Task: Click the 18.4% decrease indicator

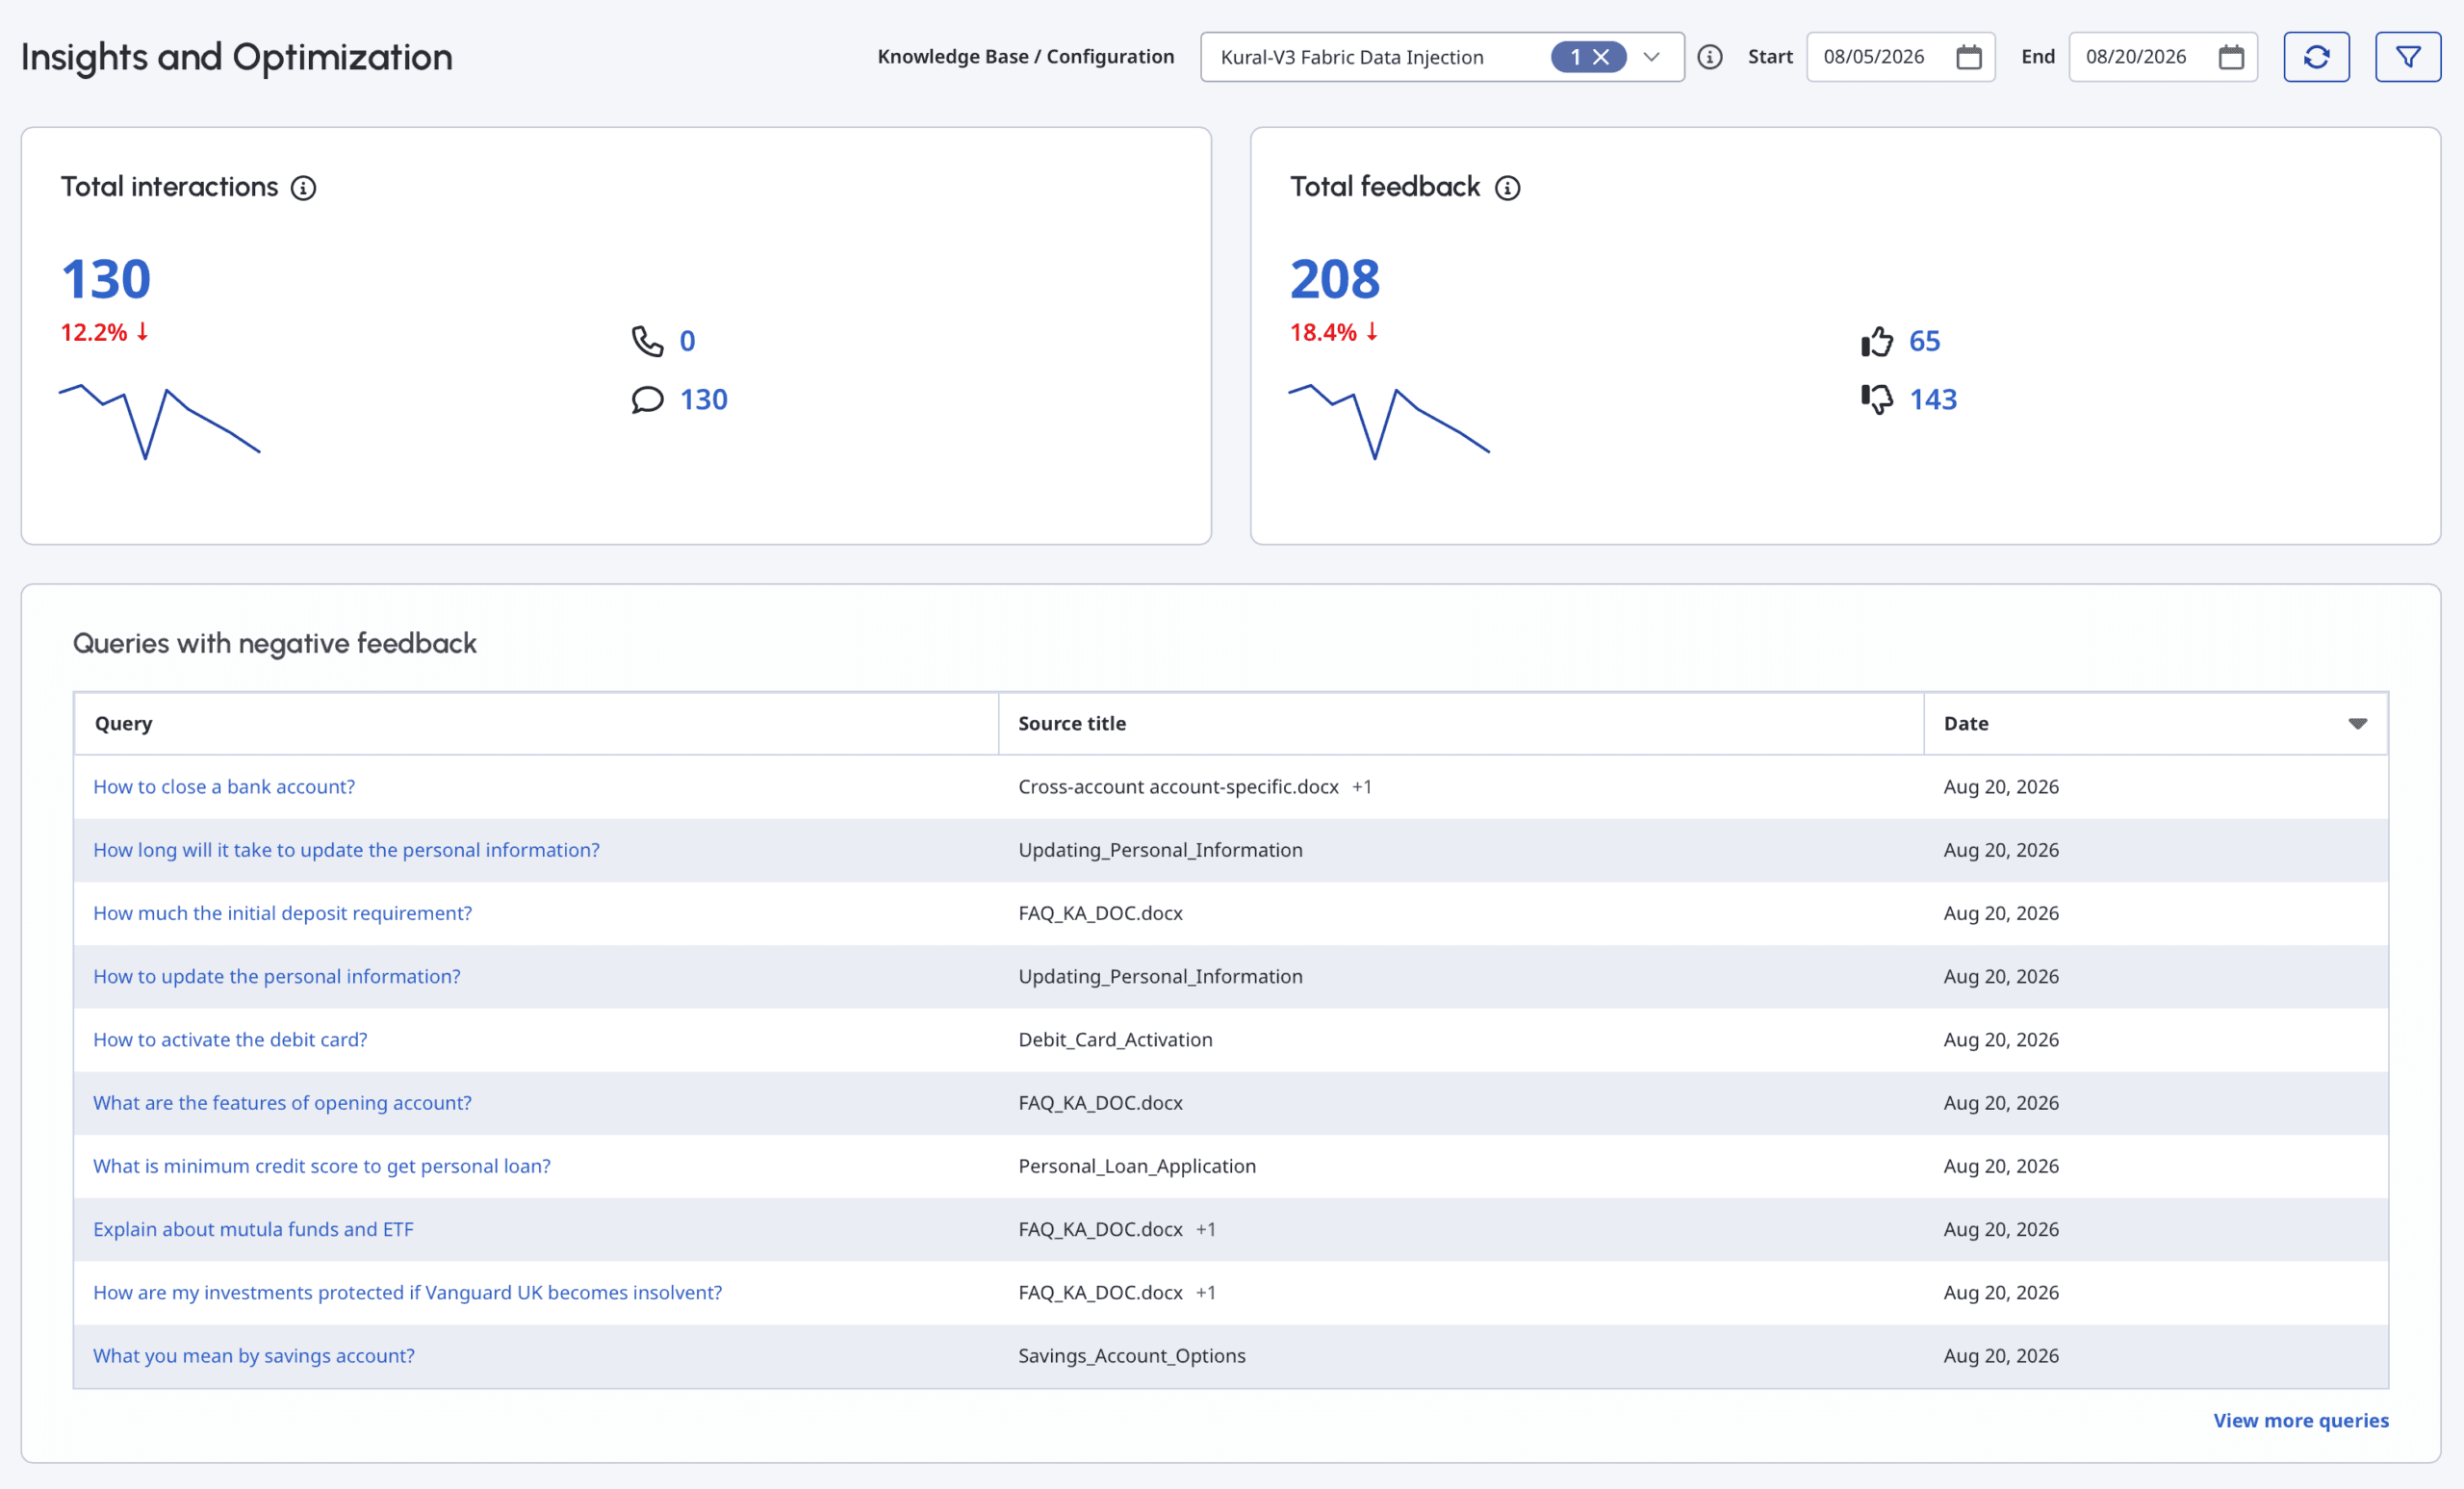Action: coord(1334,332)
